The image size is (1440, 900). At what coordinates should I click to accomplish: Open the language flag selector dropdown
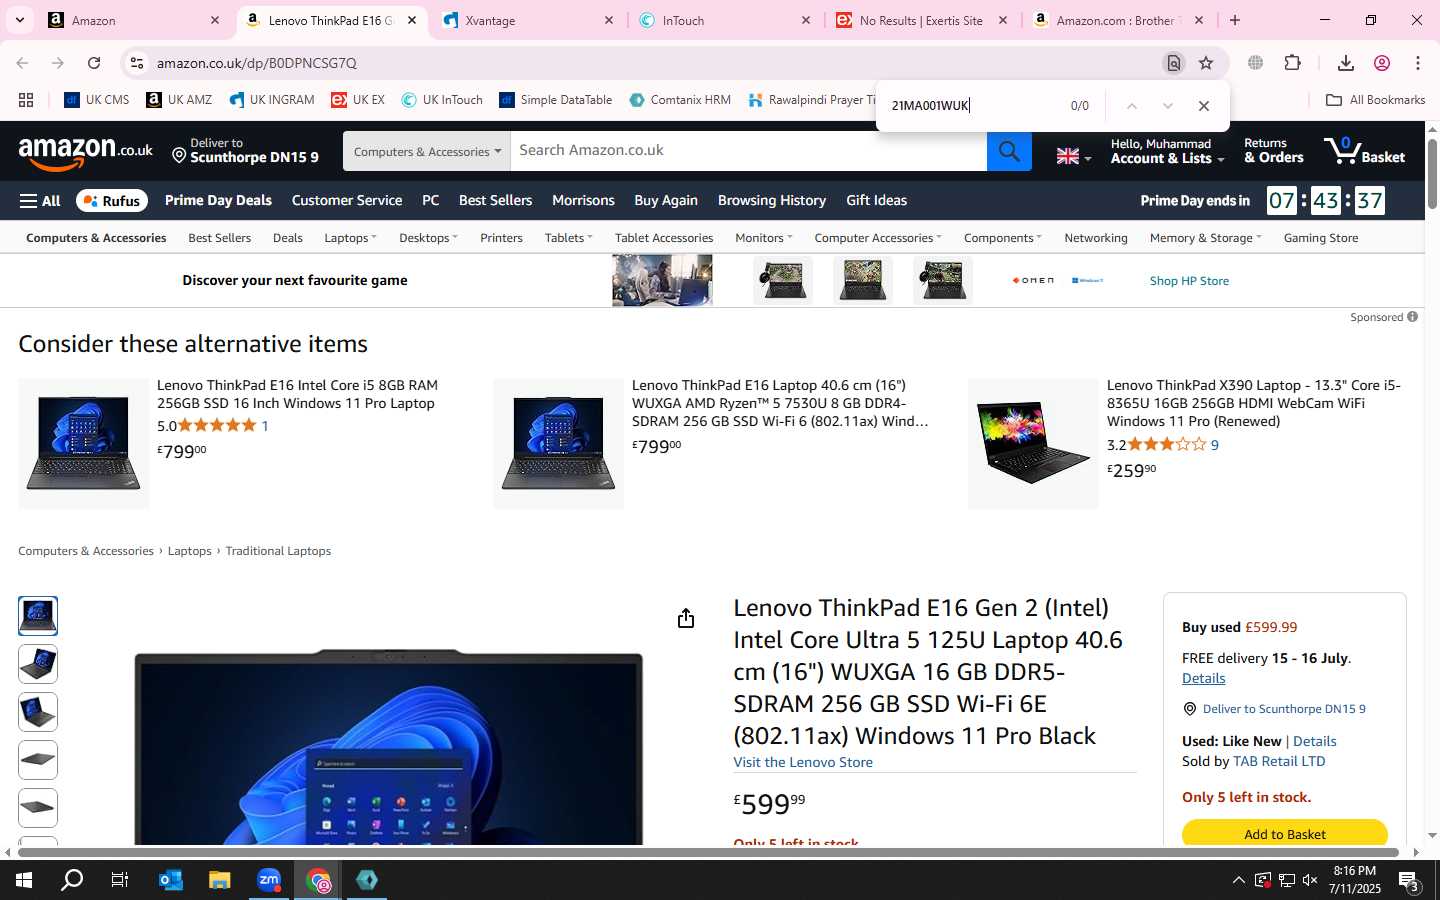(x=1074, y=156)
